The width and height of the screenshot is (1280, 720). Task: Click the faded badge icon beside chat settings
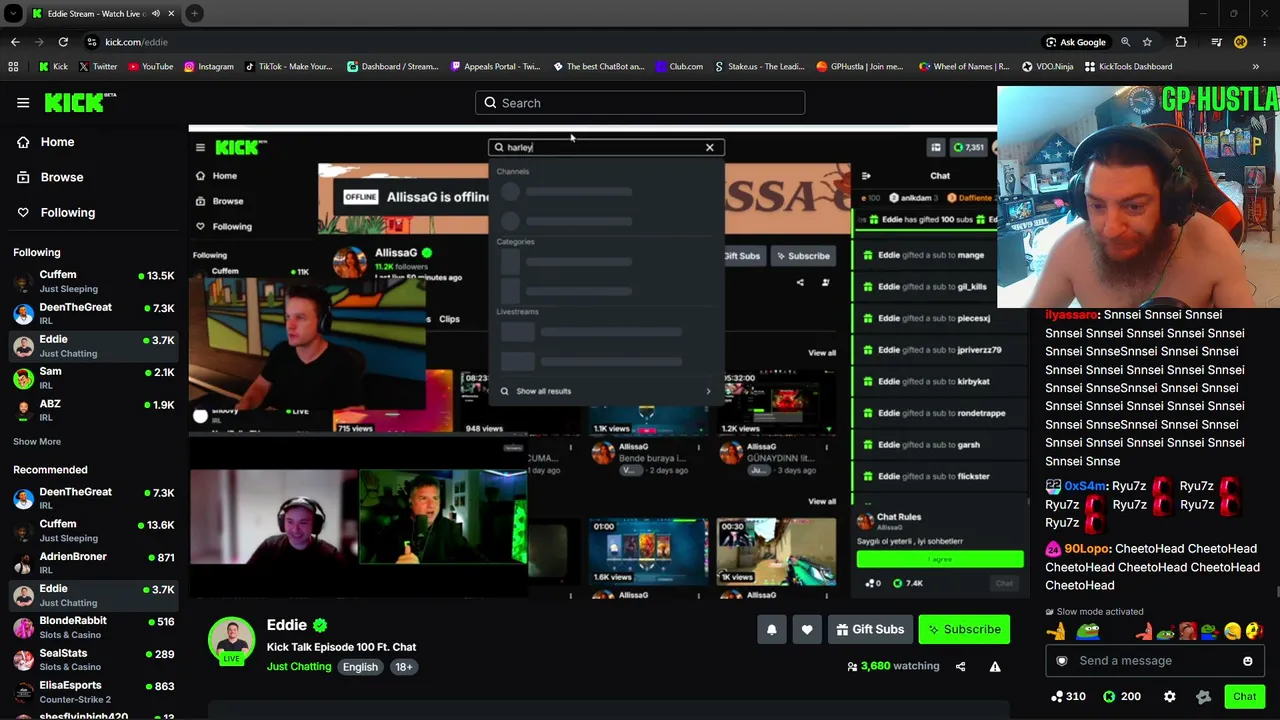[x=1204, y=696]
